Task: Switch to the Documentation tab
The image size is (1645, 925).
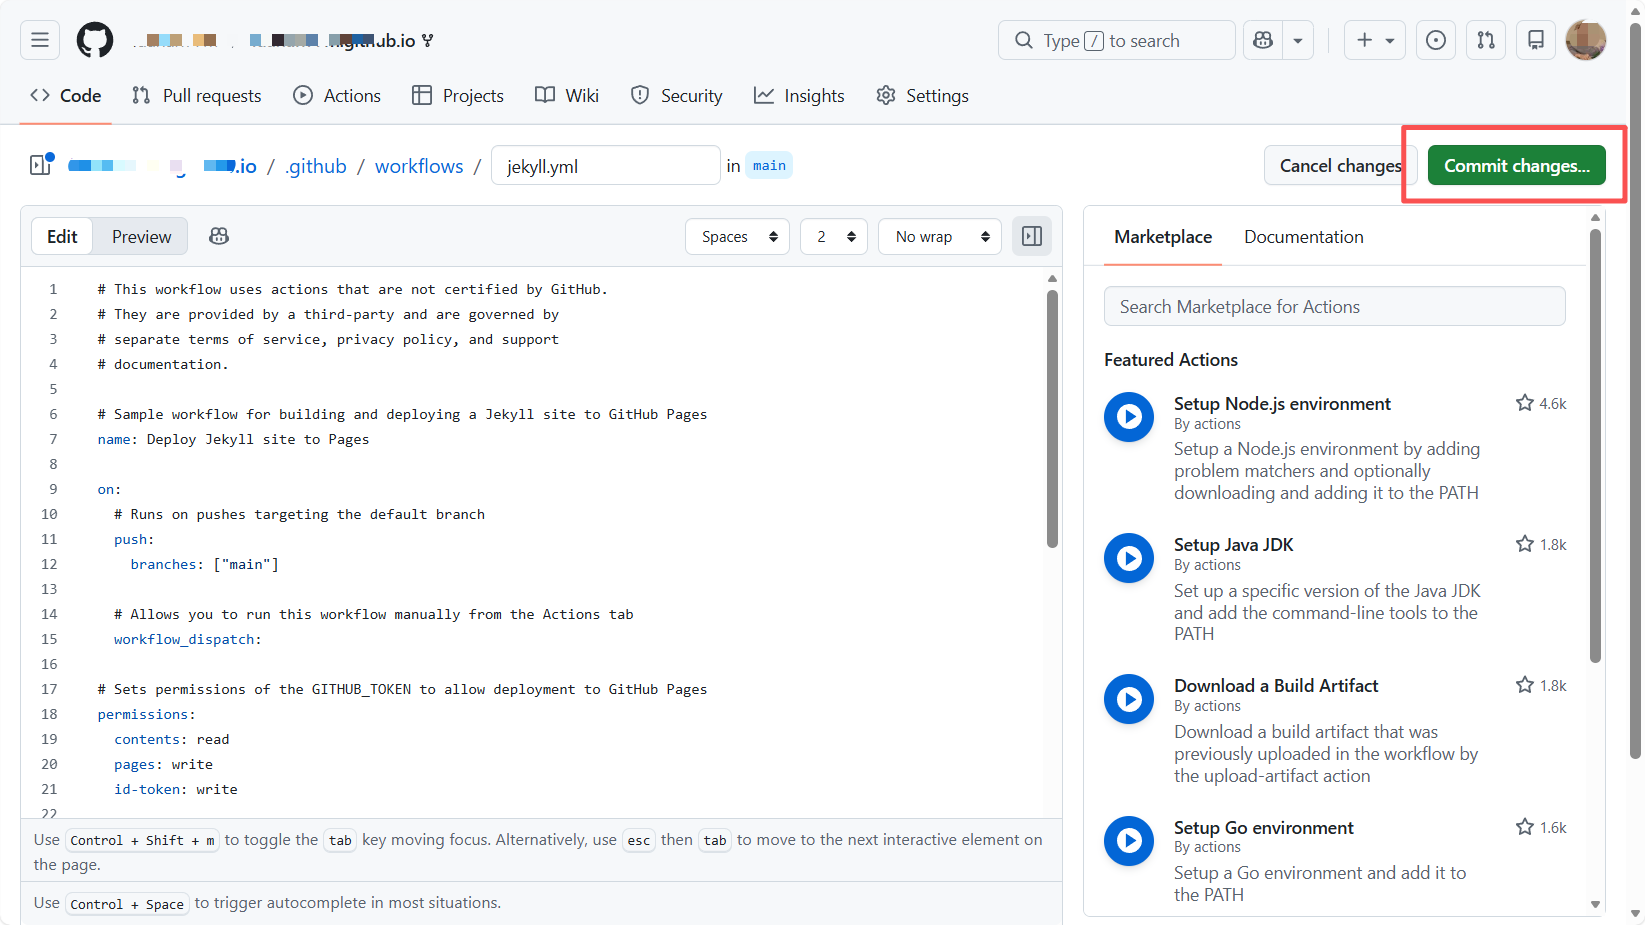Action: (1303, 237)
